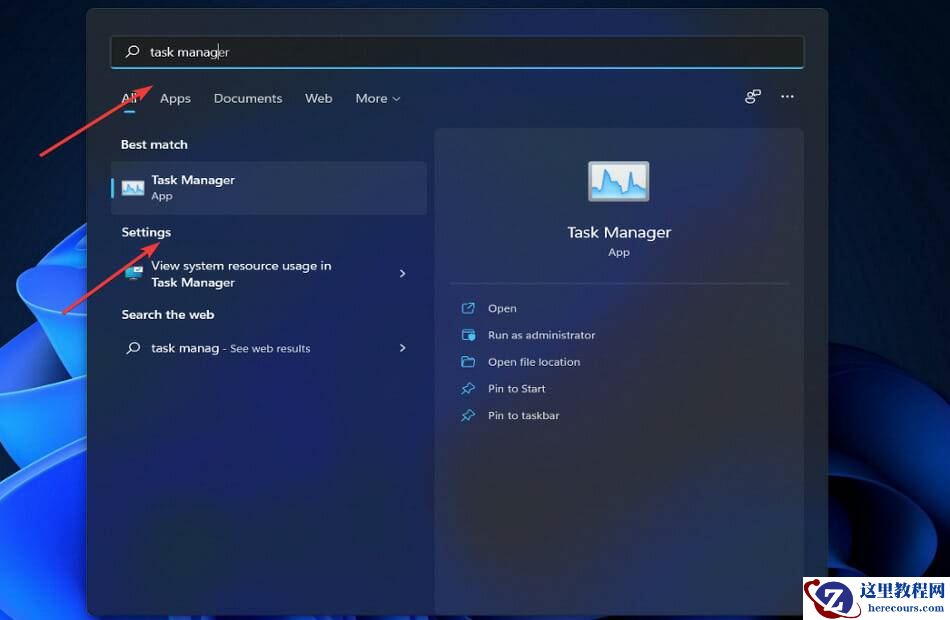The height and width of the screenshot is (620, 950).
Task: Expand the More filter dropdown
Action: point(377,98)
